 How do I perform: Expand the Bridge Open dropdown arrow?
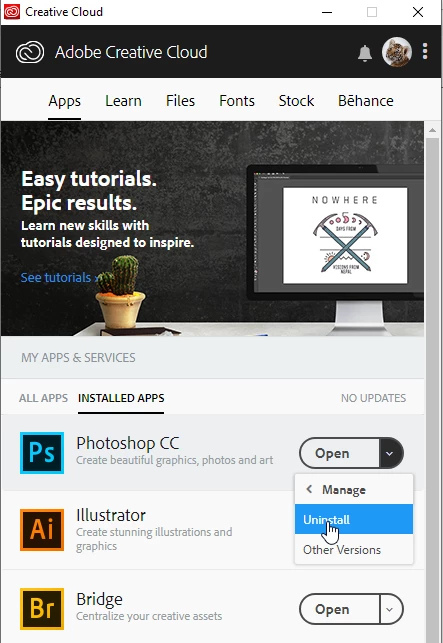390,609
